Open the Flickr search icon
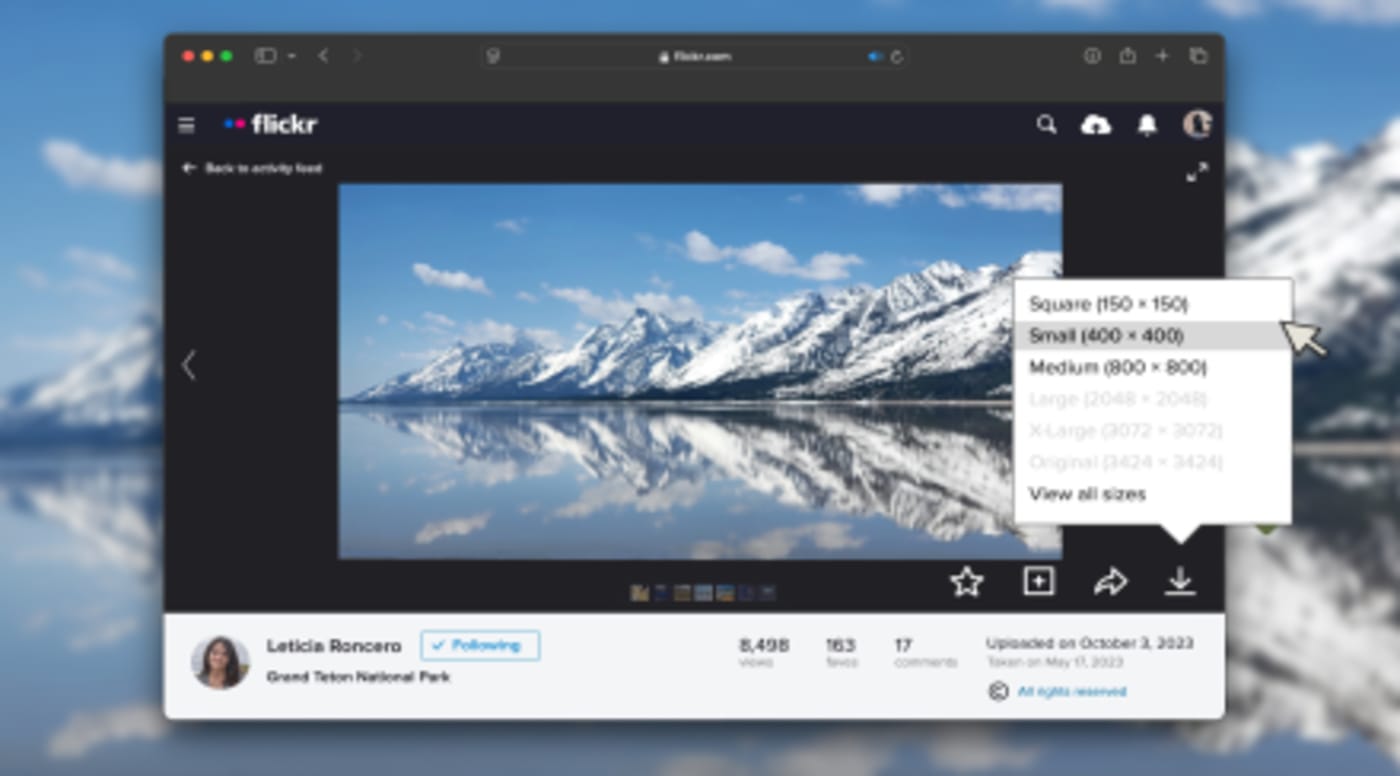1400x776 pixels. point(1046,125)
